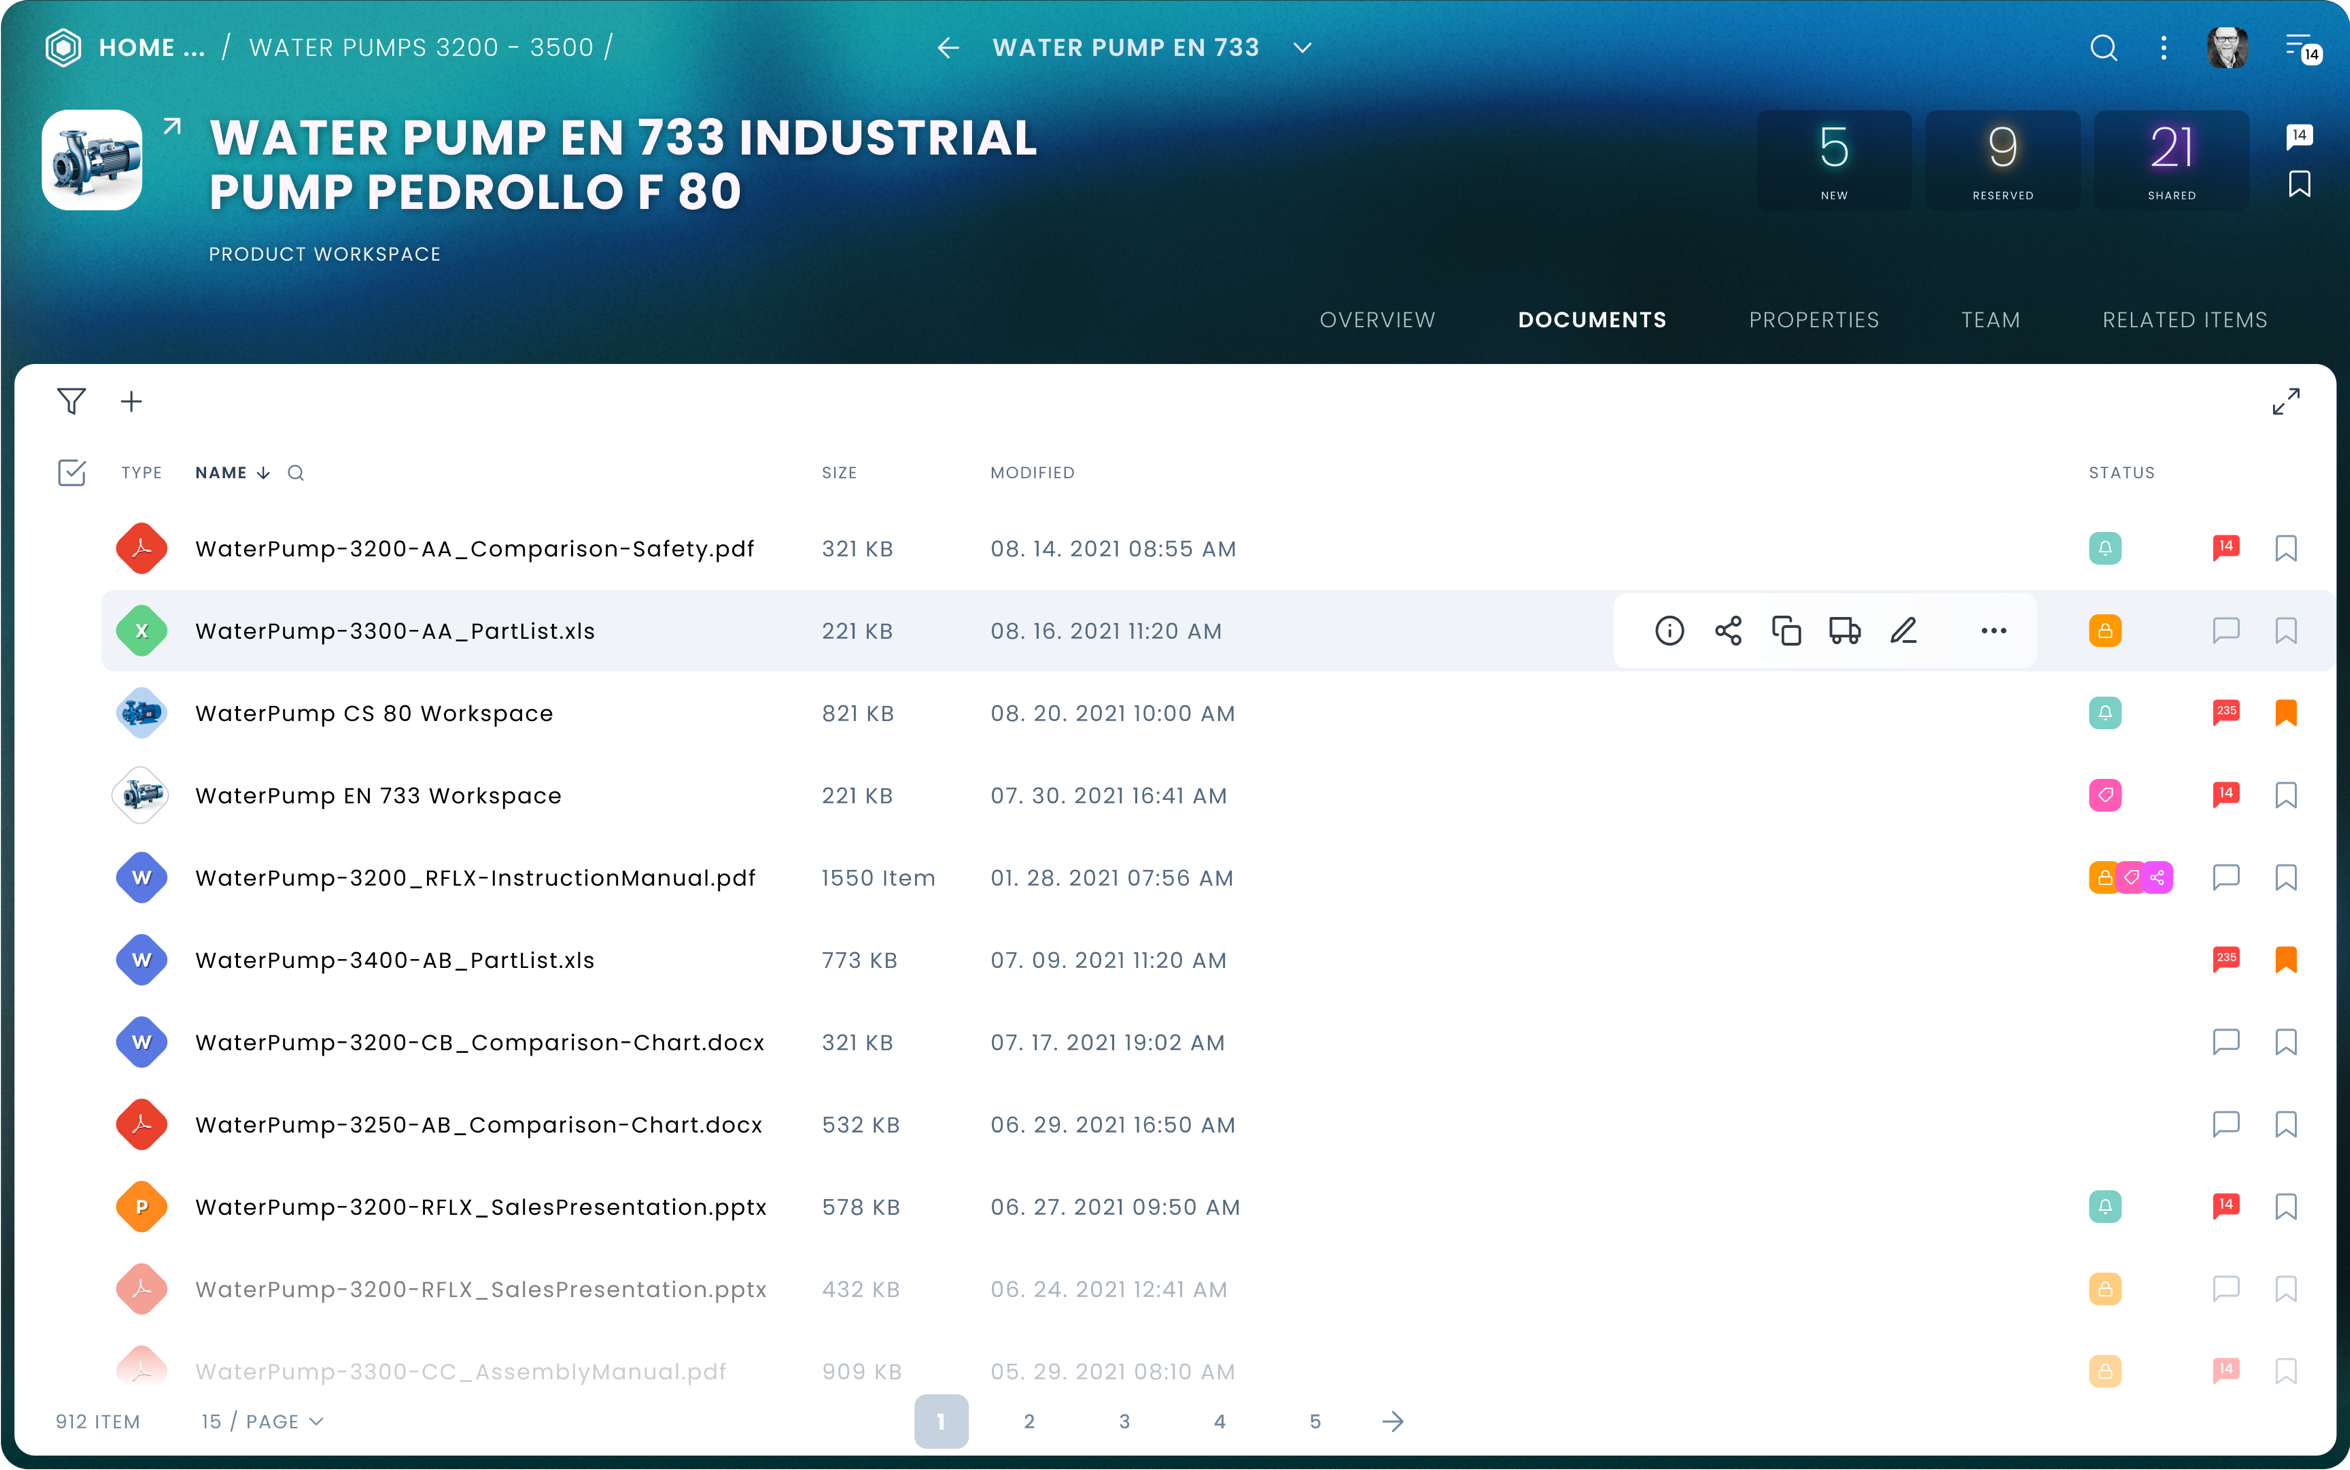Screen dimensions: 2350x1470
Task: Click share icon in hovered row toolbar
Action: point(1728,630)
